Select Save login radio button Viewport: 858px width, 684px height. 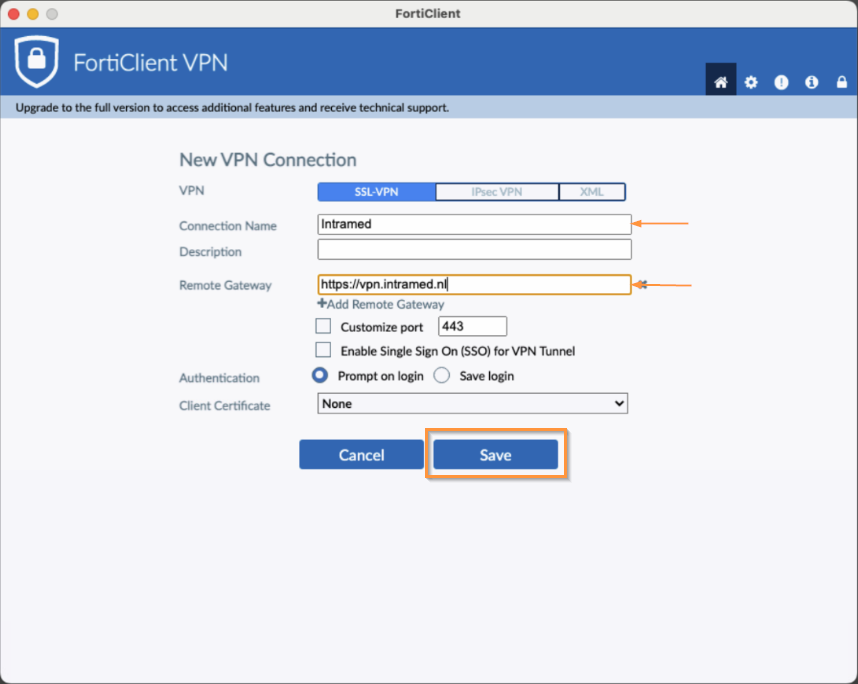coord(441,376)
